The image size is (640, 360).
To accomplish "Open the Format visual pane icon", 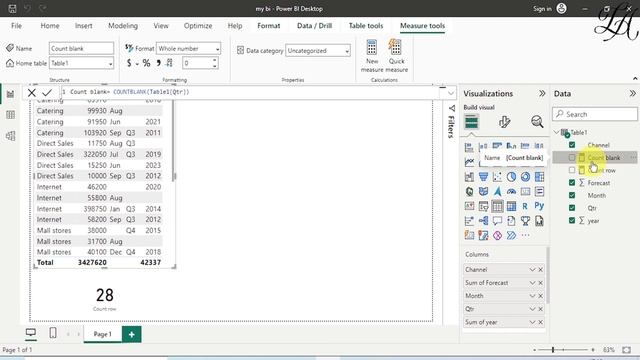I will tap(504, 122).
